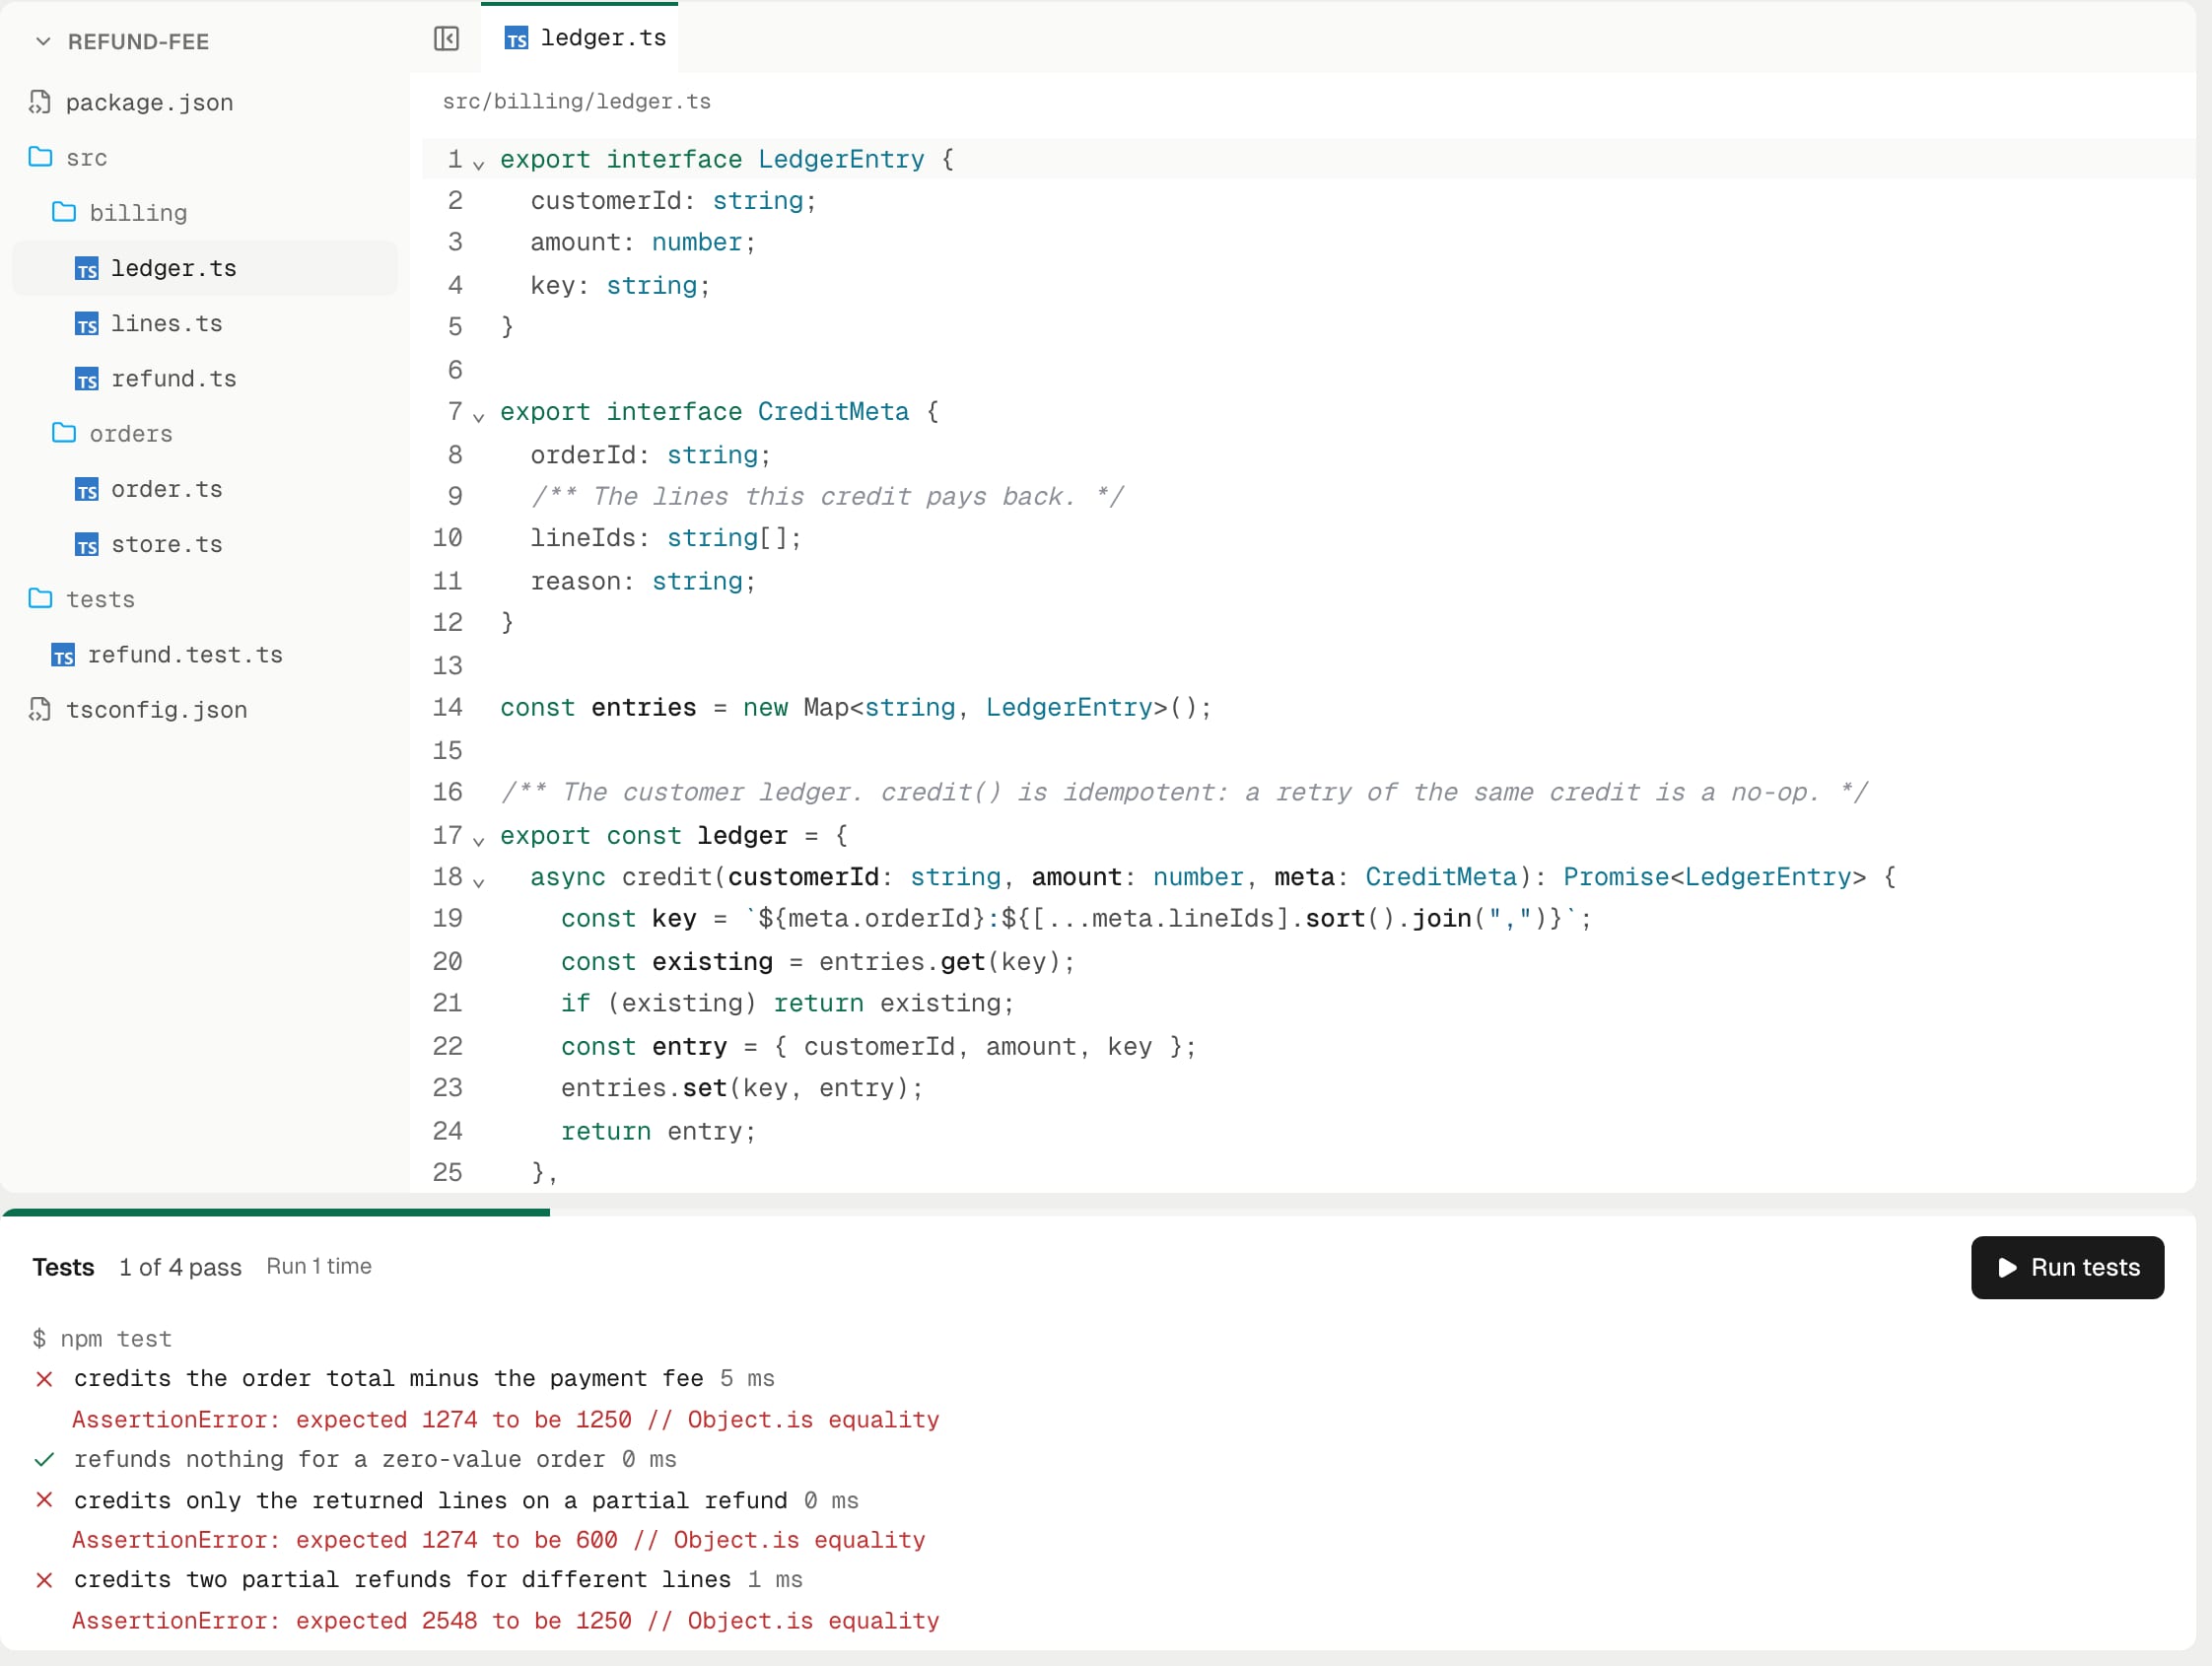Click the '1 of 4 pass' summary

(x=180, y=1267)
